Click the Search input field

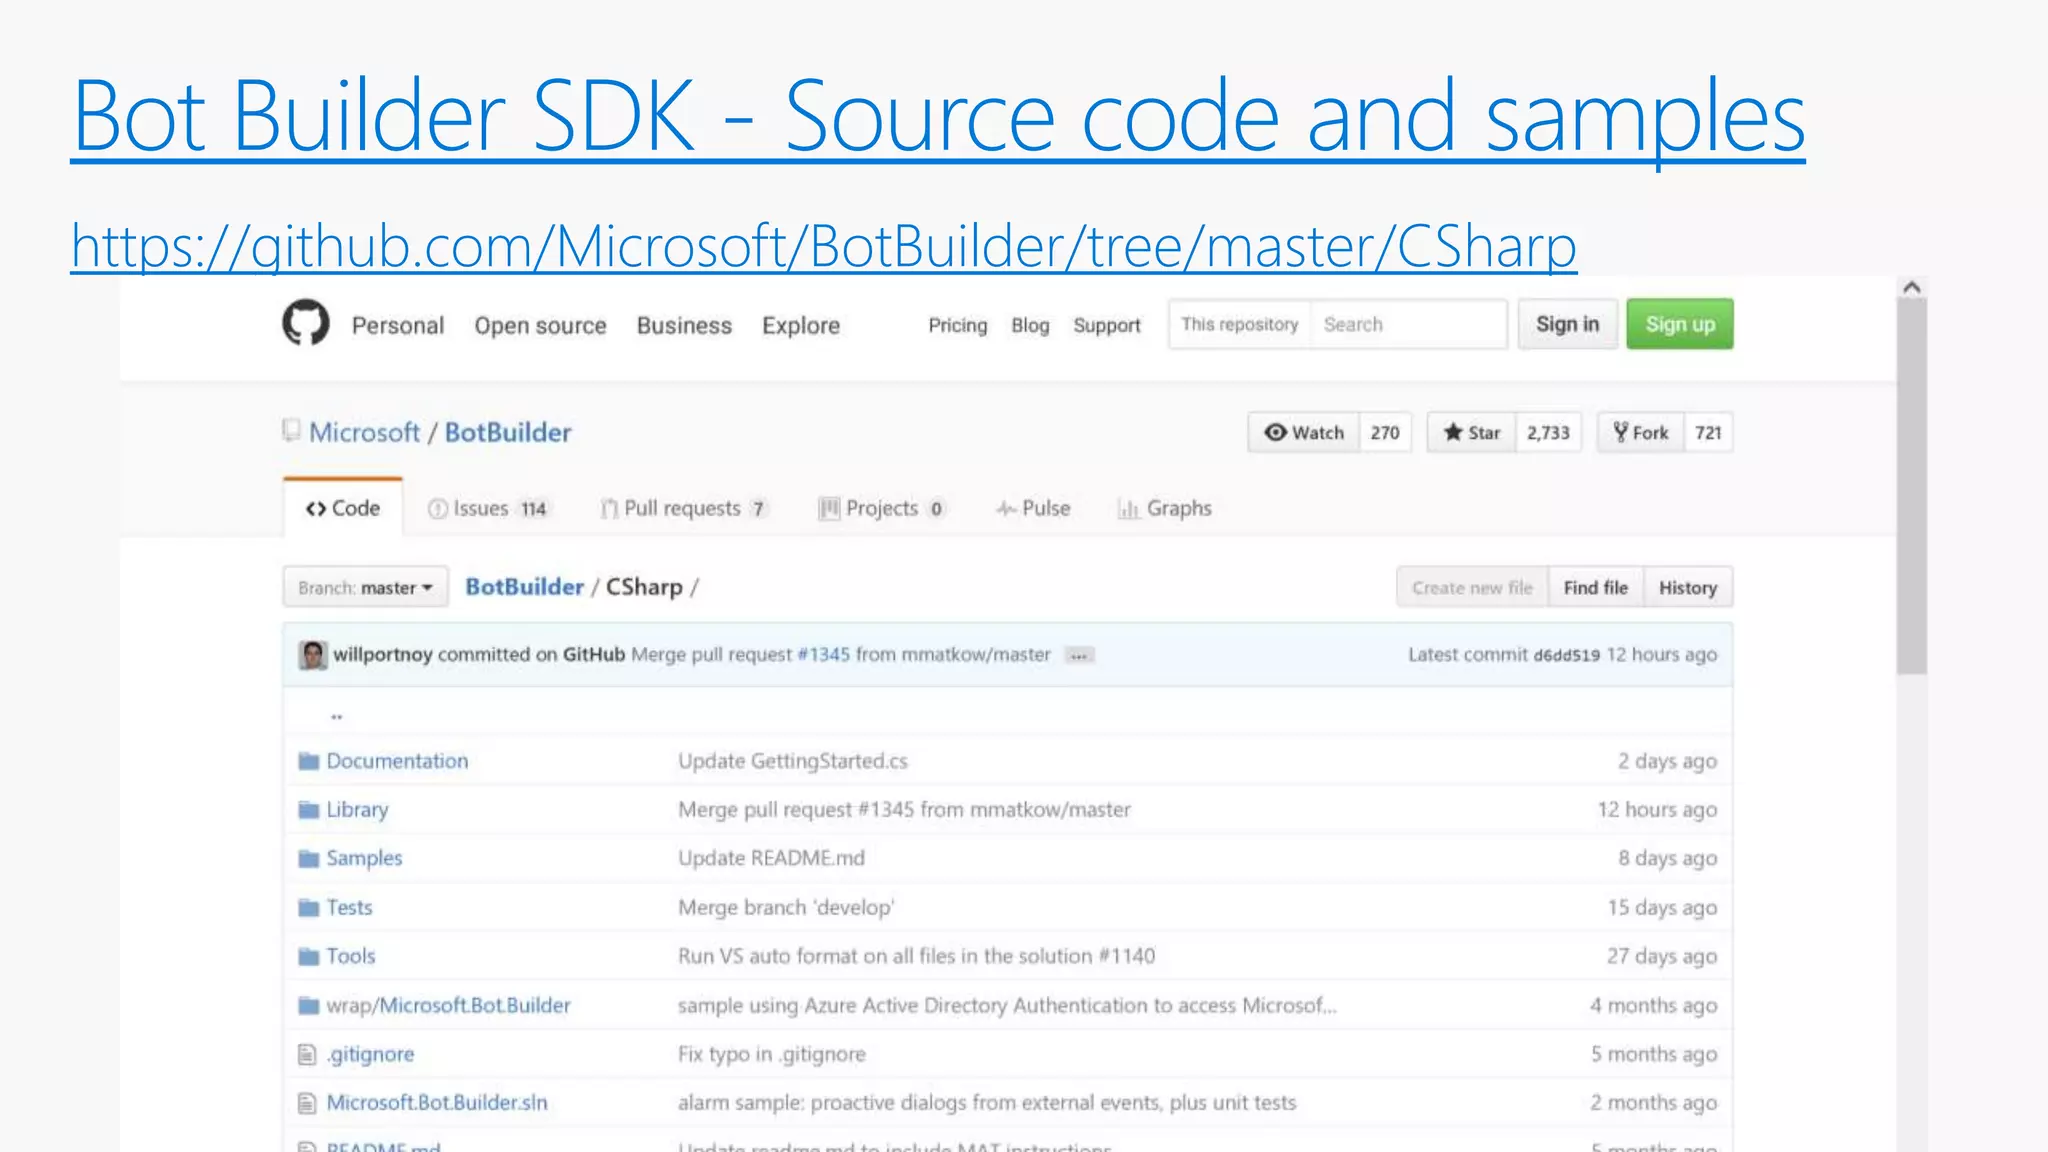pos(1409,324)
